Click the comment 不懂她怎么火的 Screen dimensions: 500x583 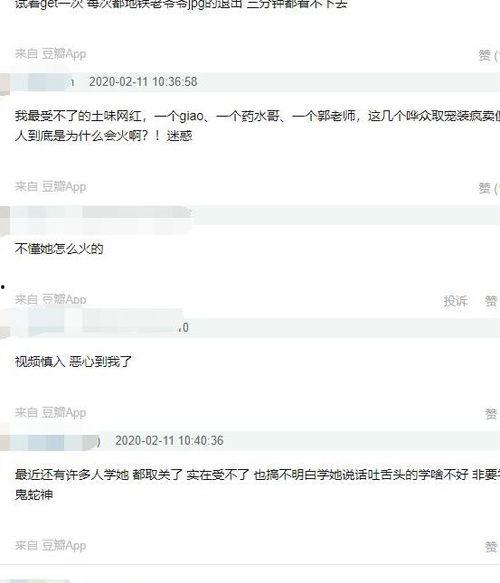(59, 248)
